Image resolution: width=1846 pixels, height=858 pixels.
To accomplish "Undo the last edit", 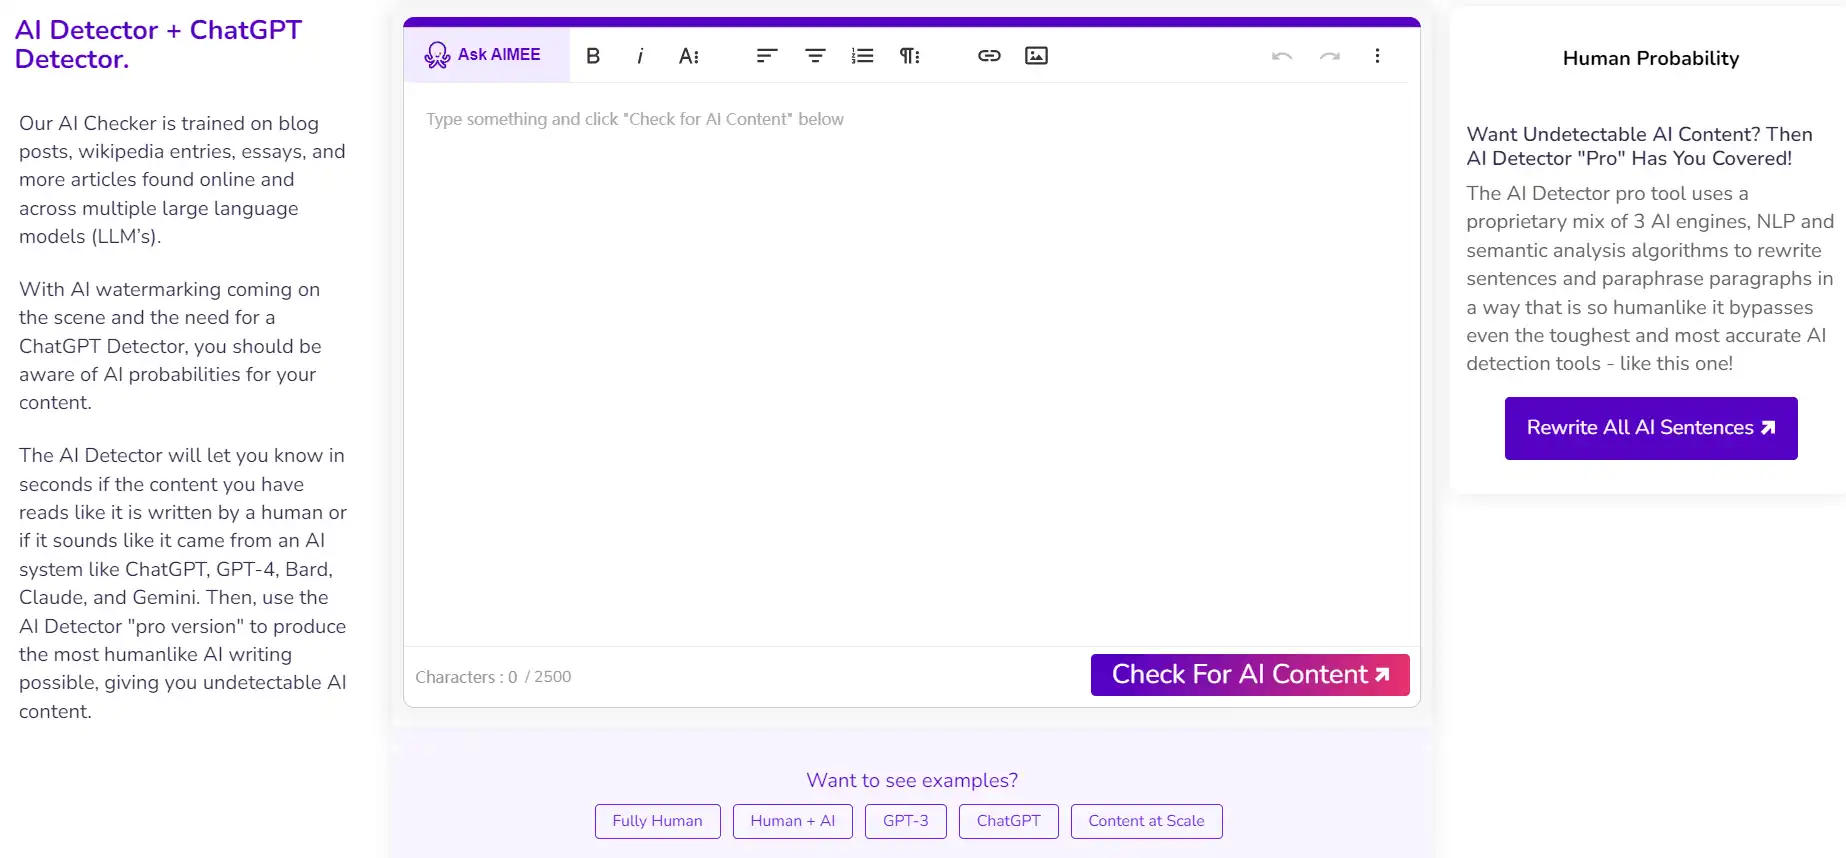I will [x=1282, y=56].
